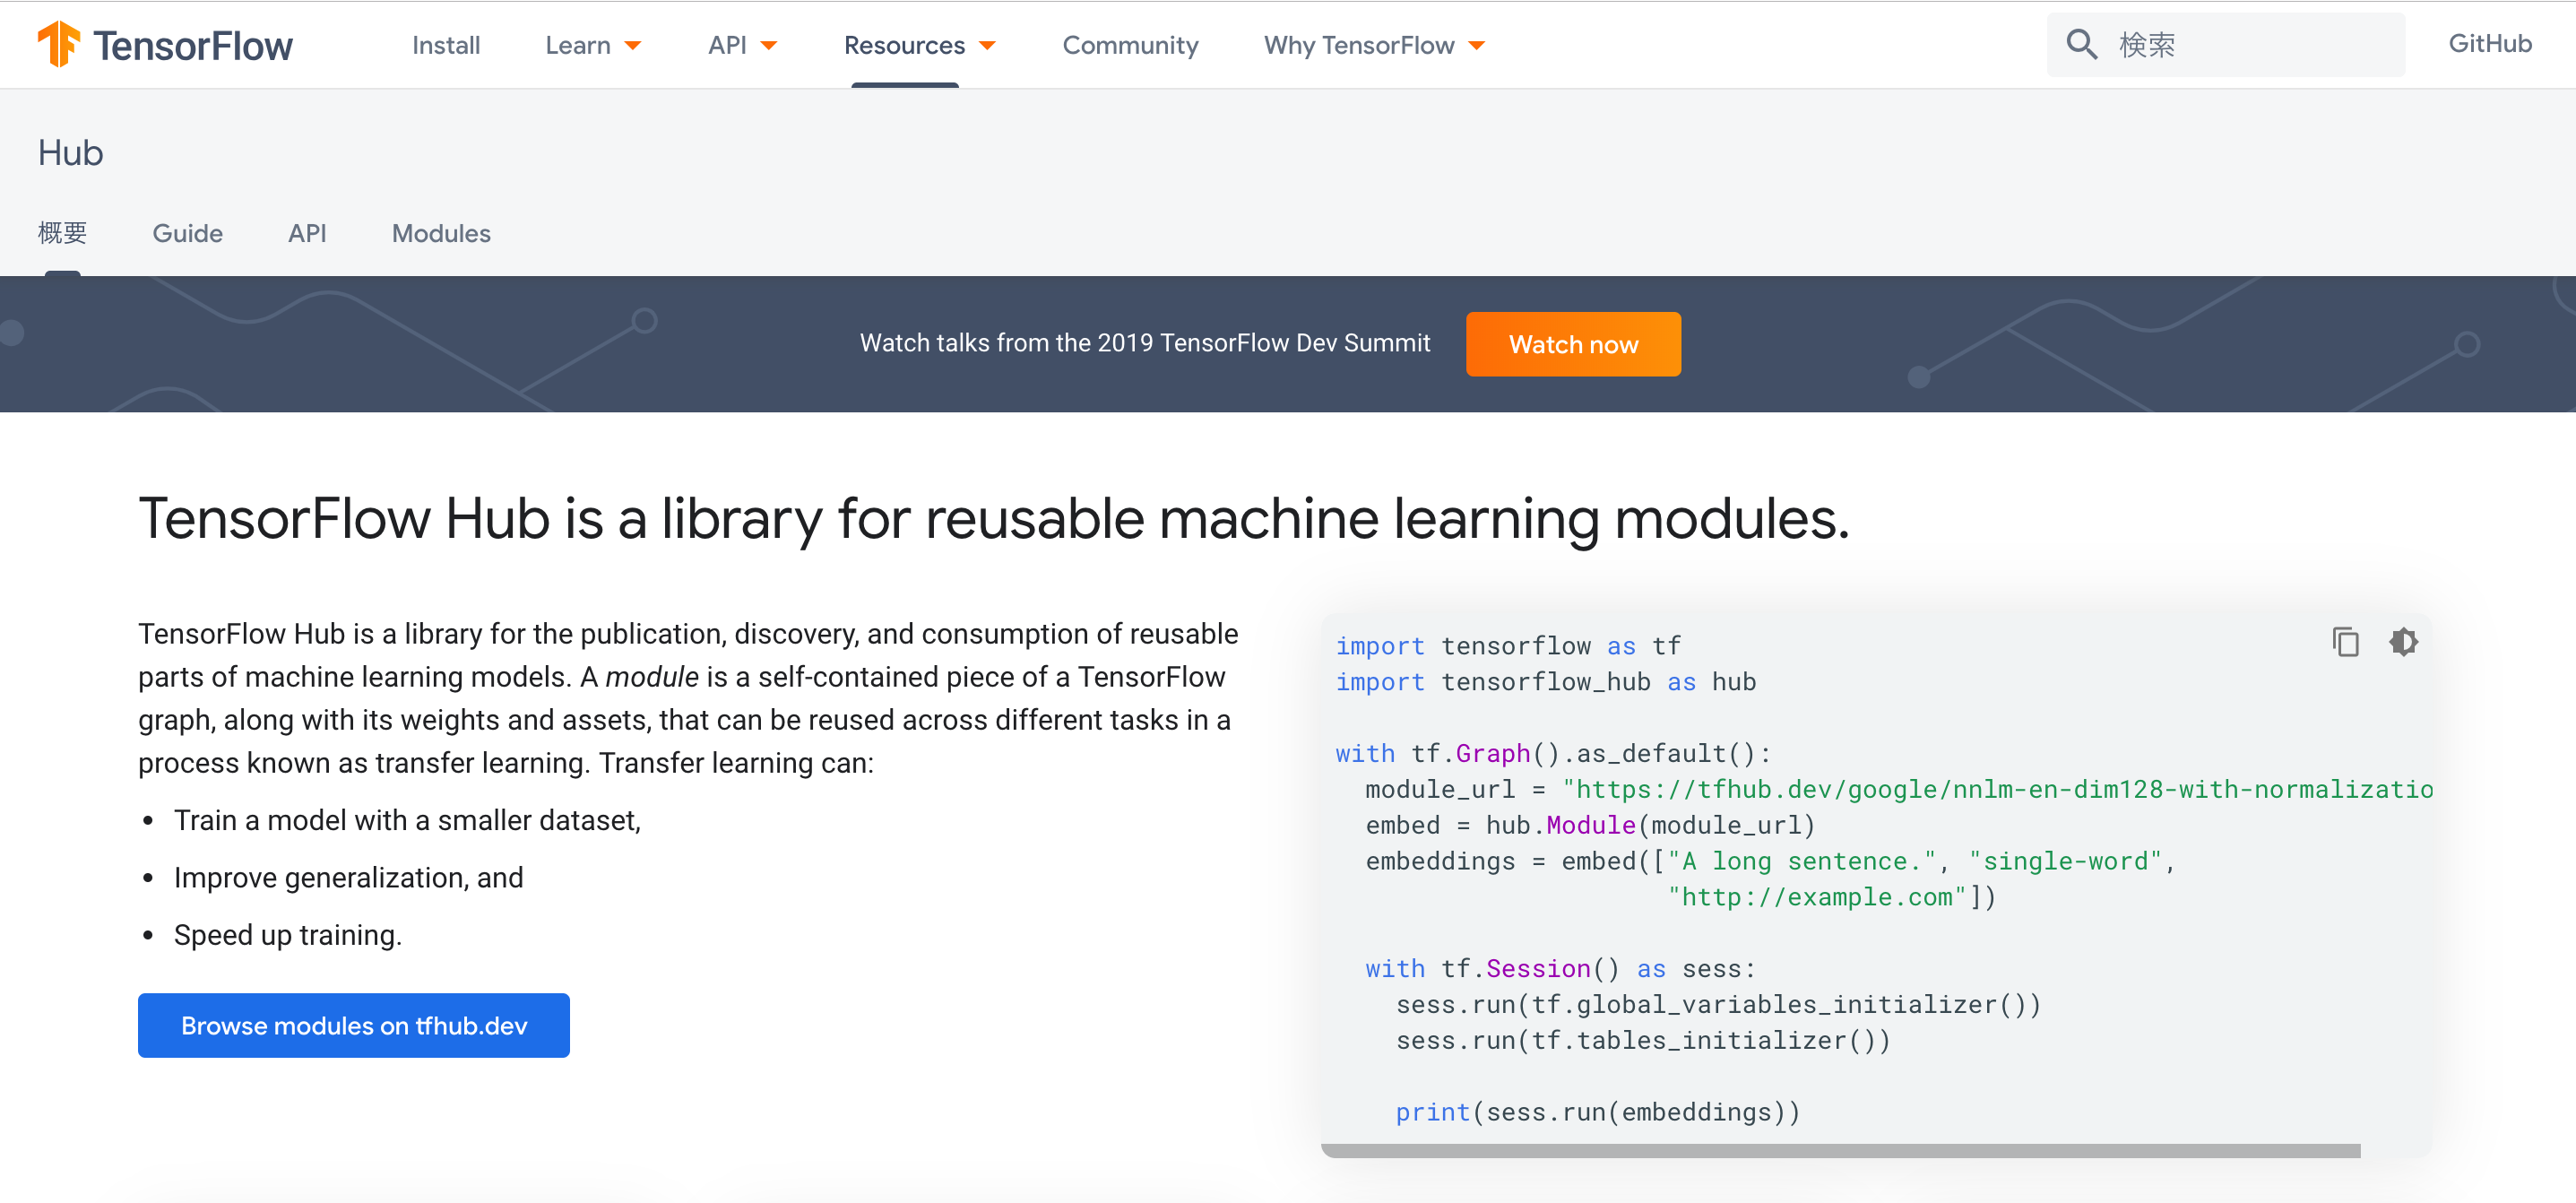
Task: Click the TensorFlow logo icon
Action: click(58, 44)
